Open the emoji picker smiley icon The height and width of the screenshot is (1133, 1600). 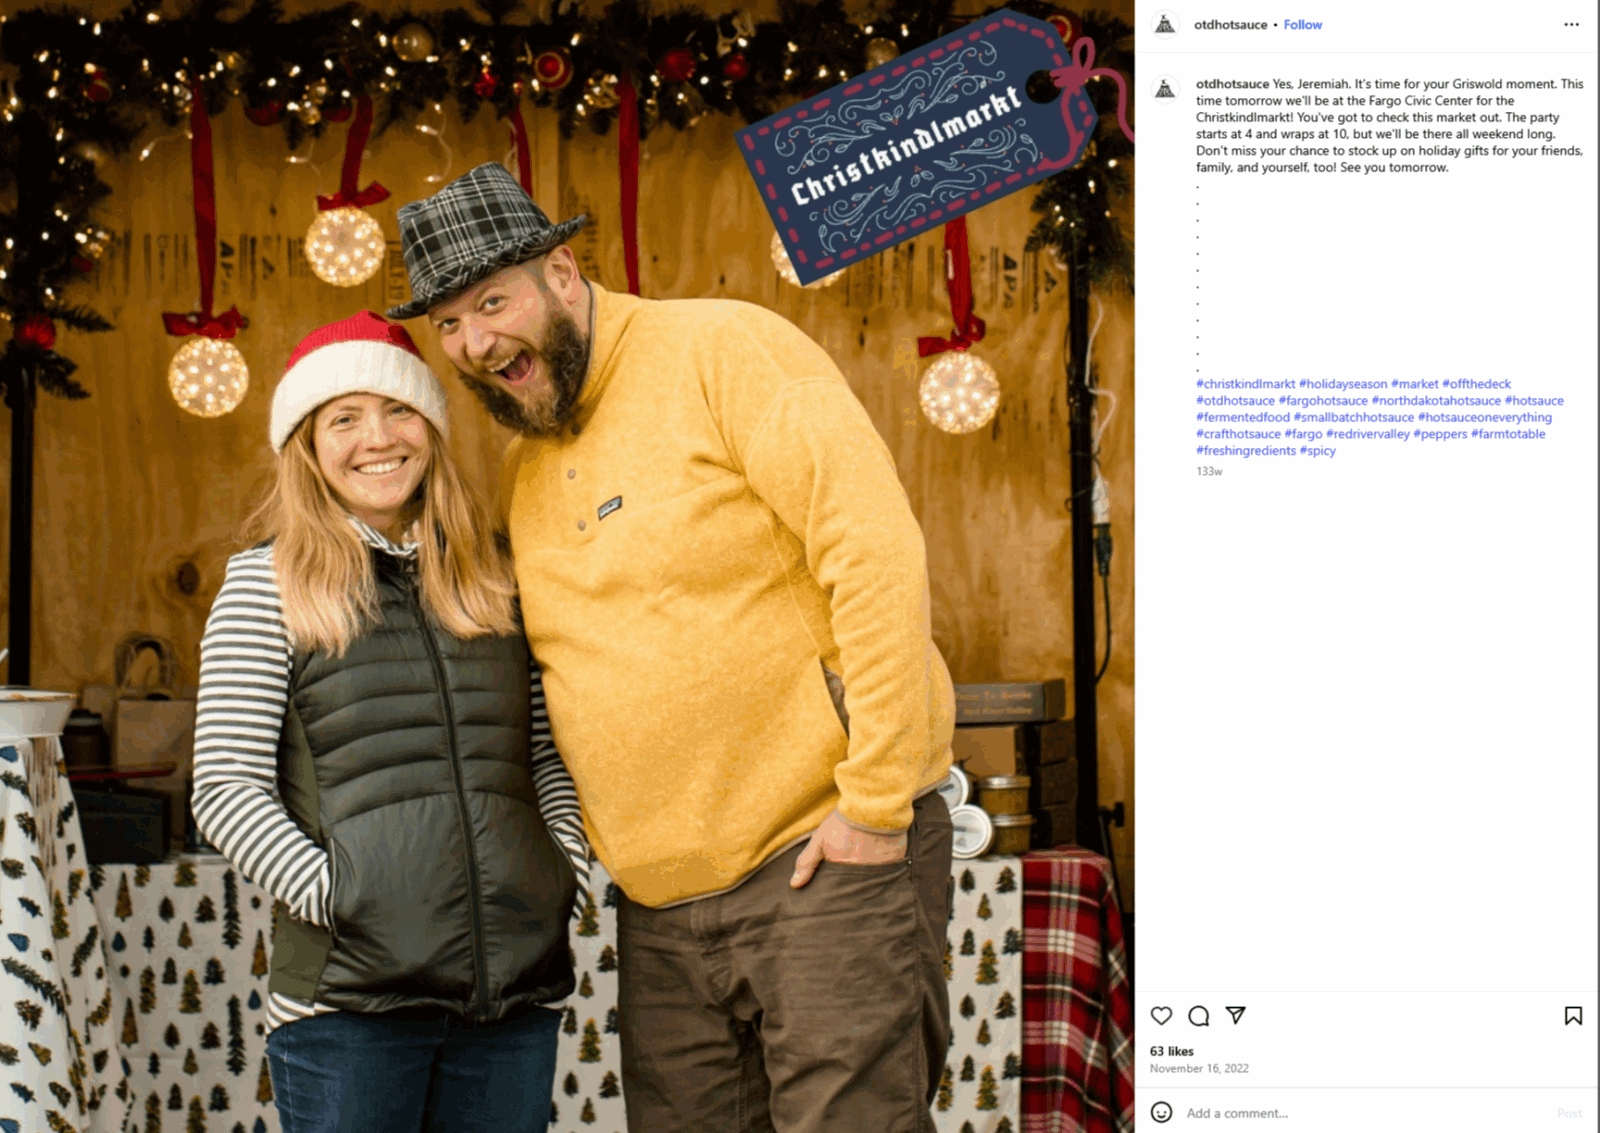click(x=1161, y=1112)
